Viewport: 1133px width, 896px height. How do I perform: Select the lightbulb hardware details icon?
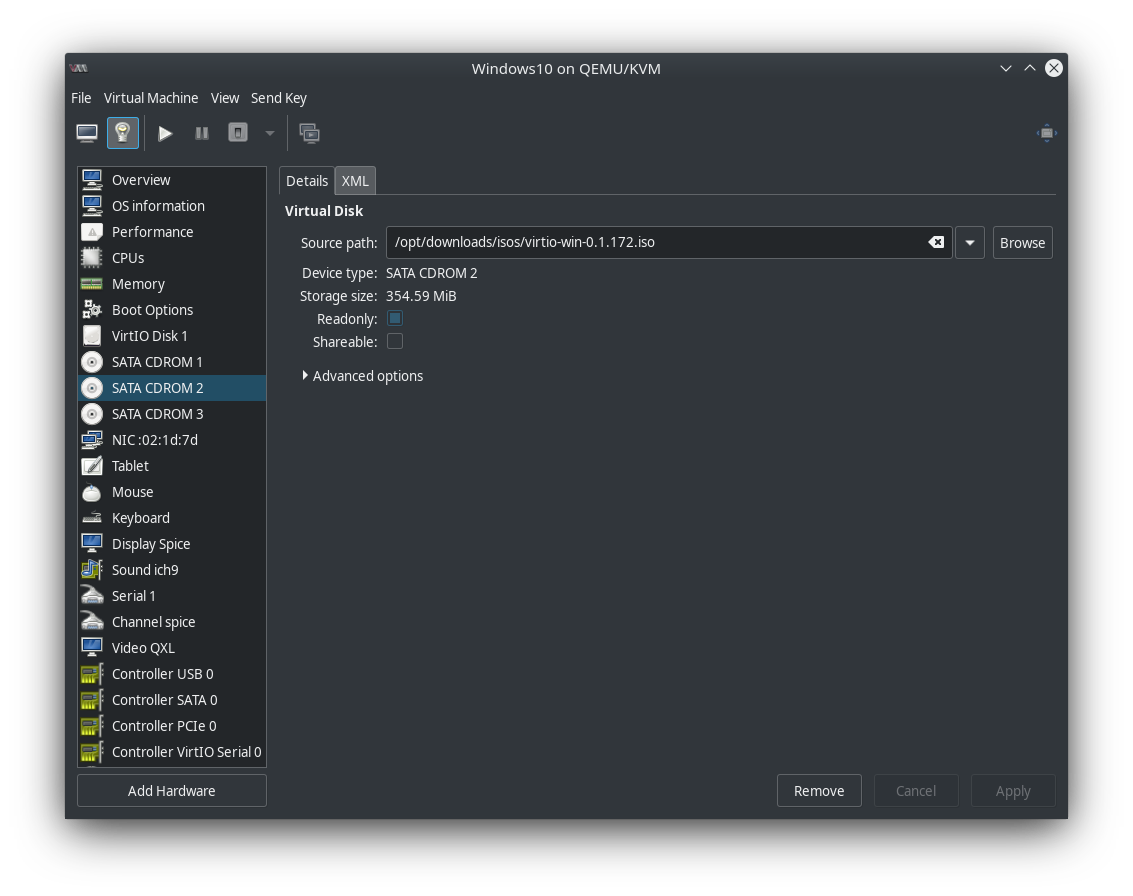(x=122, y=133)
